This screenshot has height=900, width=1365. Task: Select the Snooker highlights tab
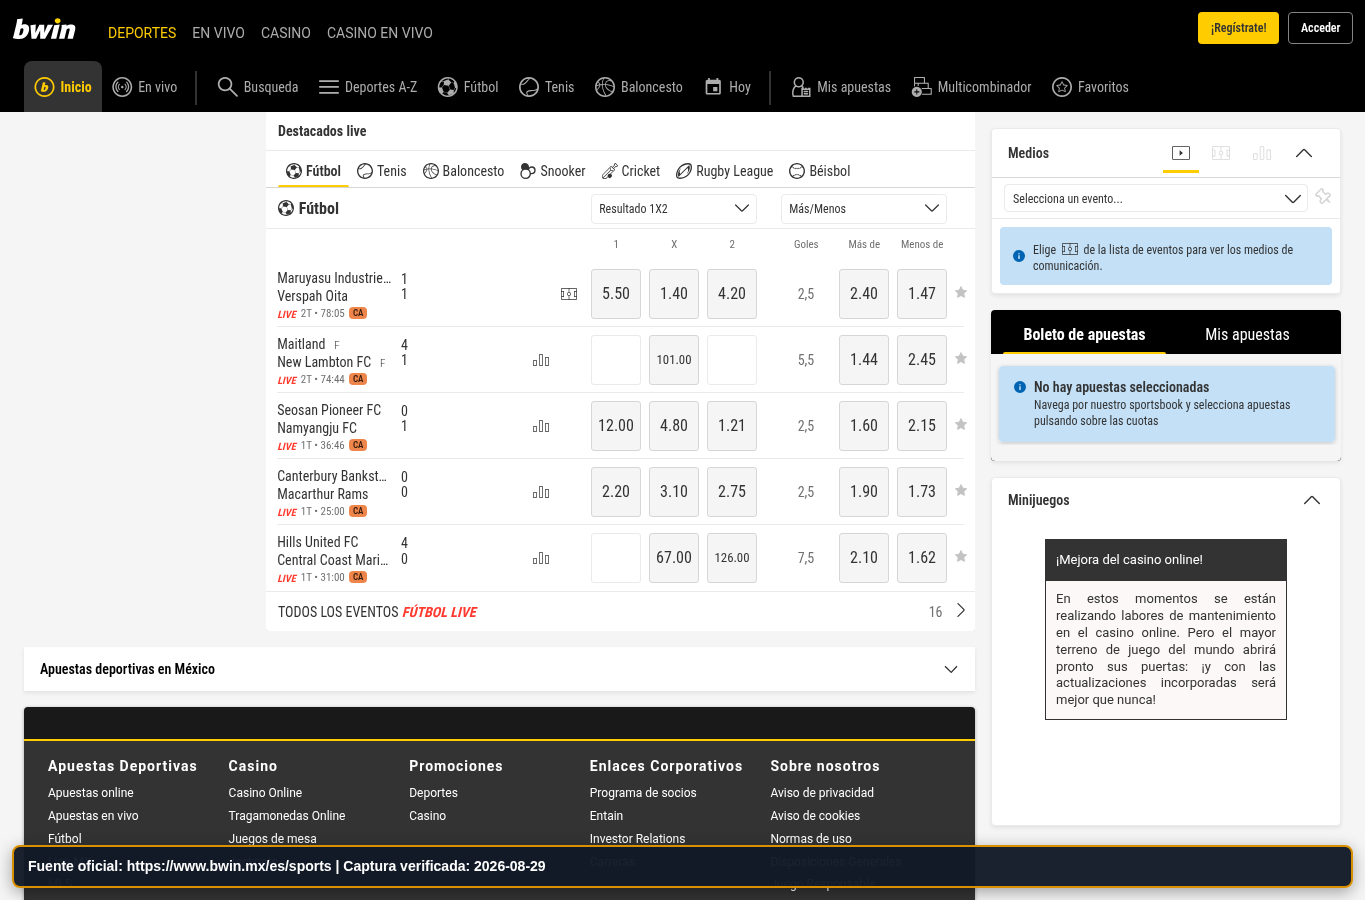pyautogui.click(x=553, y=171)
